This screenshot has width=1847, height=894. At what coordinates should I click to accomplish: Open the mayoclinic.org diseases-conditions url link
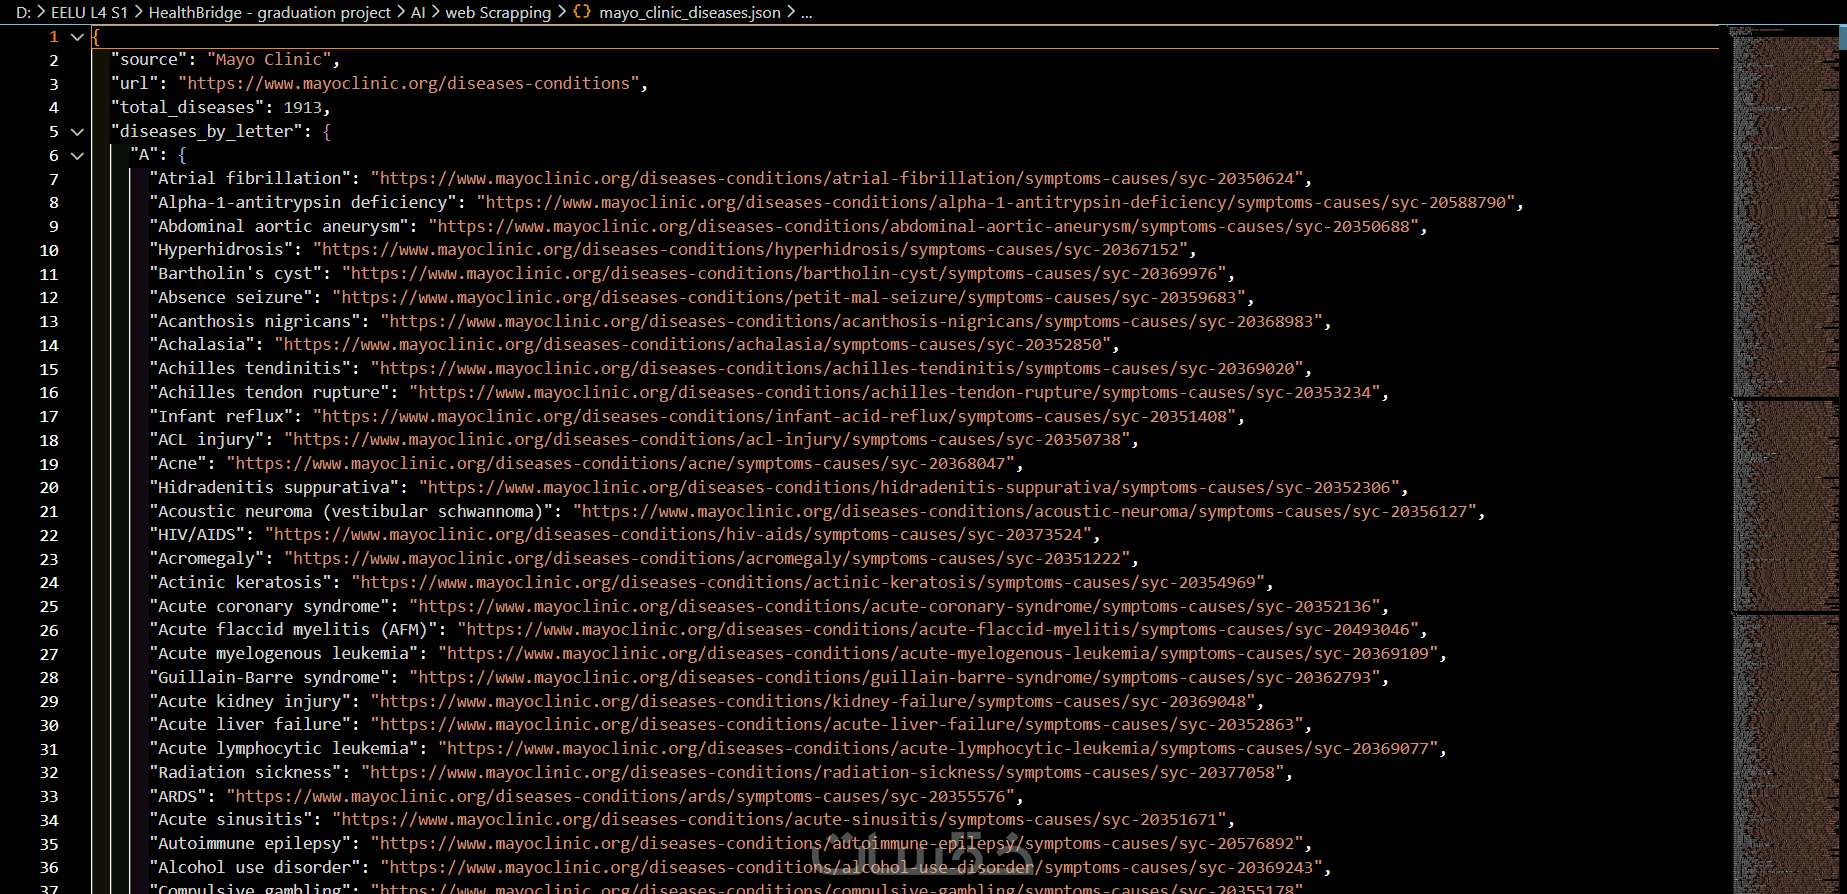pos(409,84)
